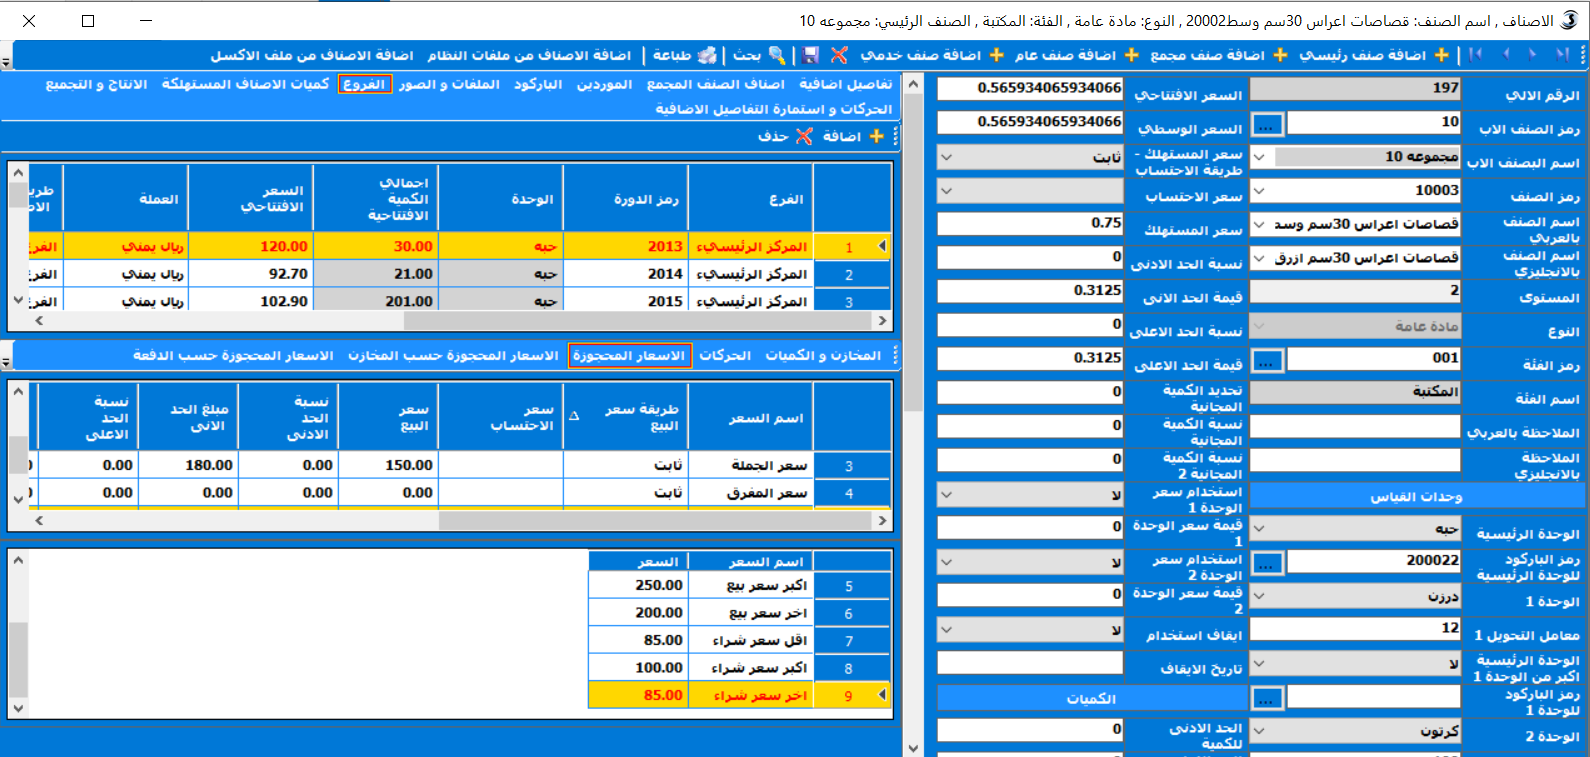Select cell 180.00 in سعر الجملة row
The image size is (1590, 757).
pyautogui.click(x=188, y=465)
